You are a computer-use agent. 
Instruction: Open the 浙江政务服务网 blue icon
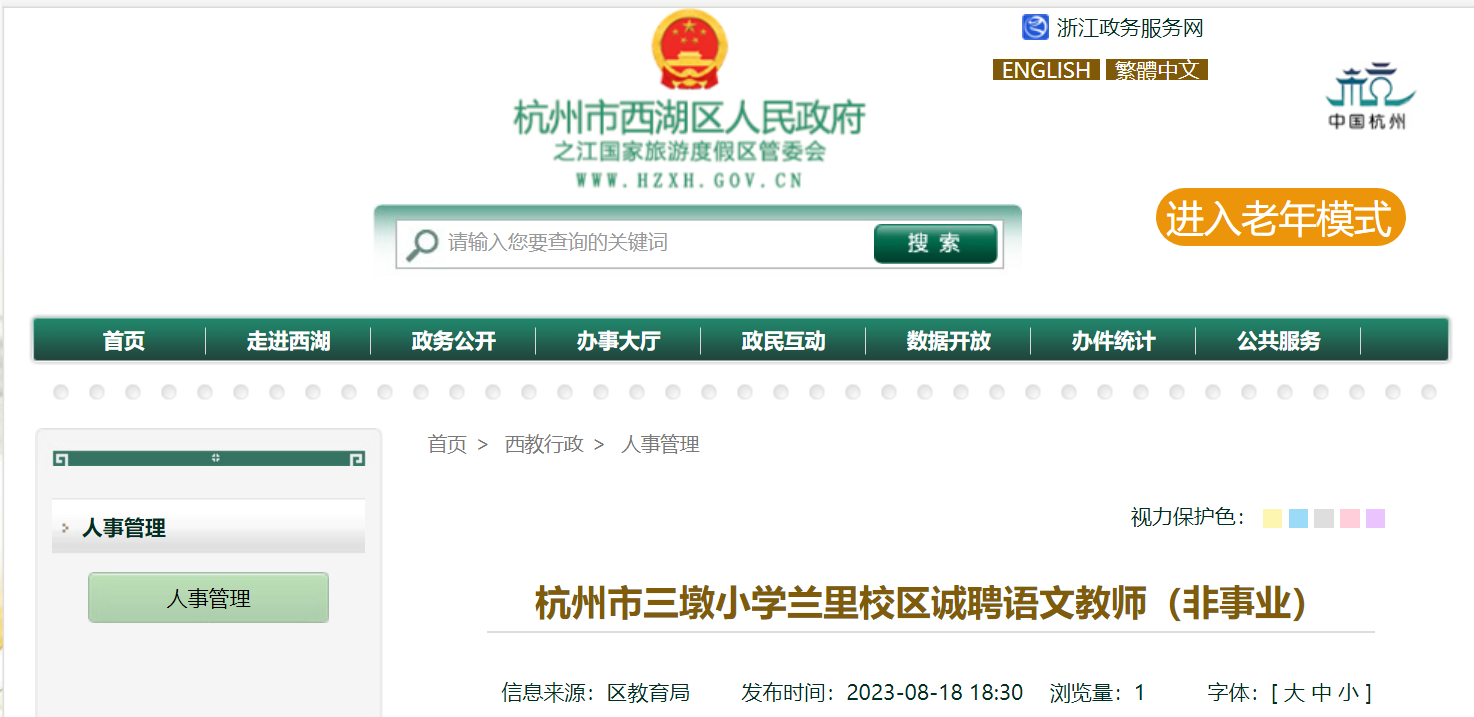click(x=1035, y=27)
